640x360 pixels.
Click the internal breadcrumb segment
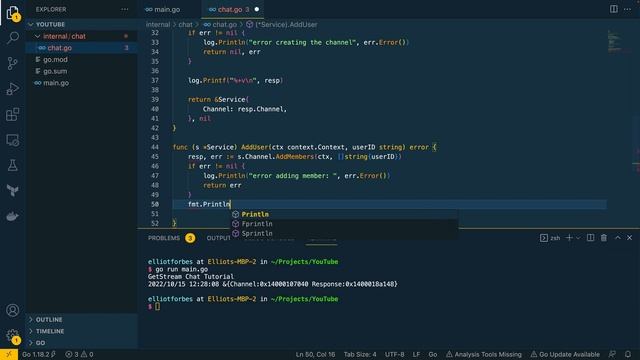(158, 24)
